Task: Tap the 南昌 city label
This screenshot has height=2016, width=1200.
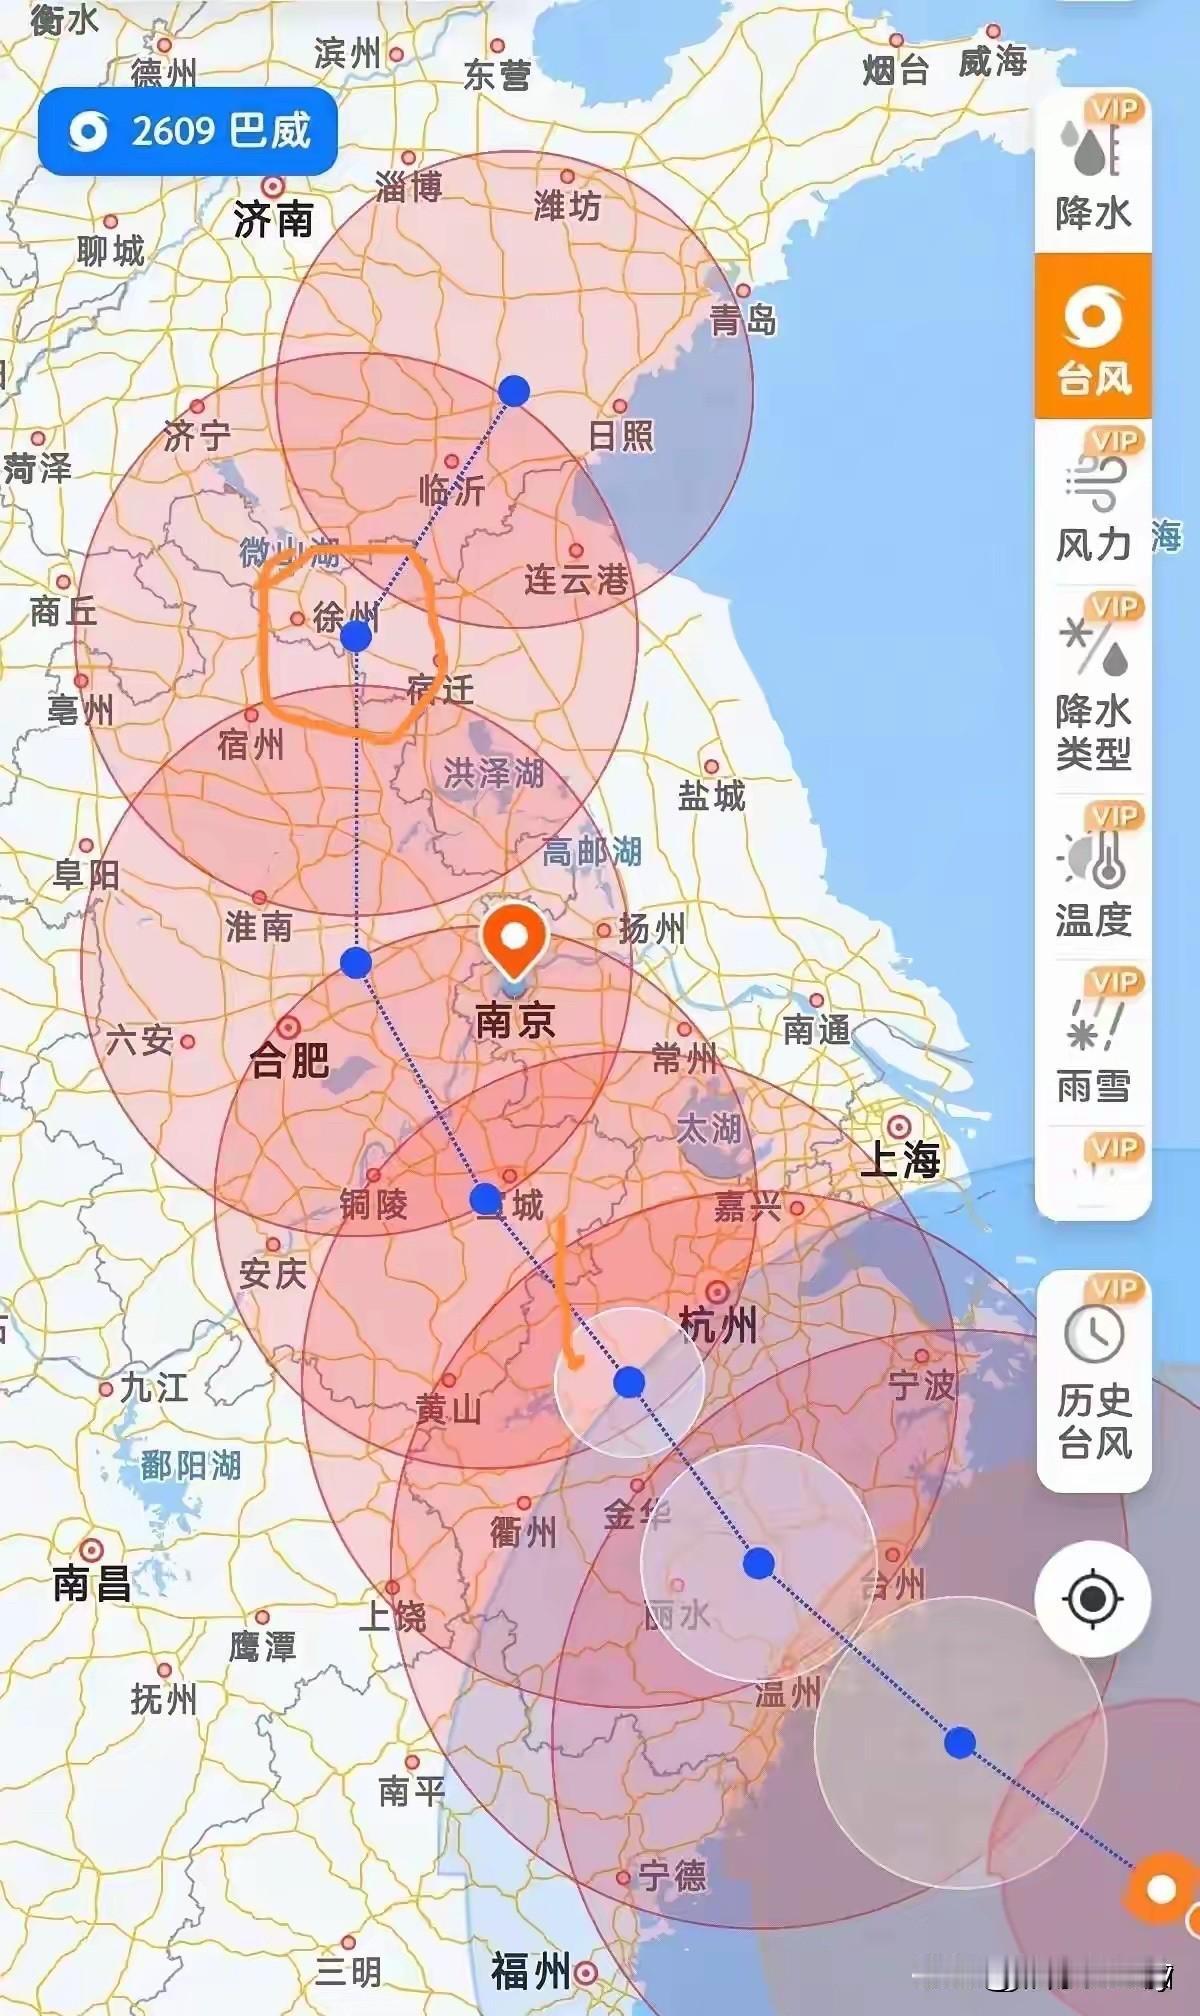Action: (91, 1583)
